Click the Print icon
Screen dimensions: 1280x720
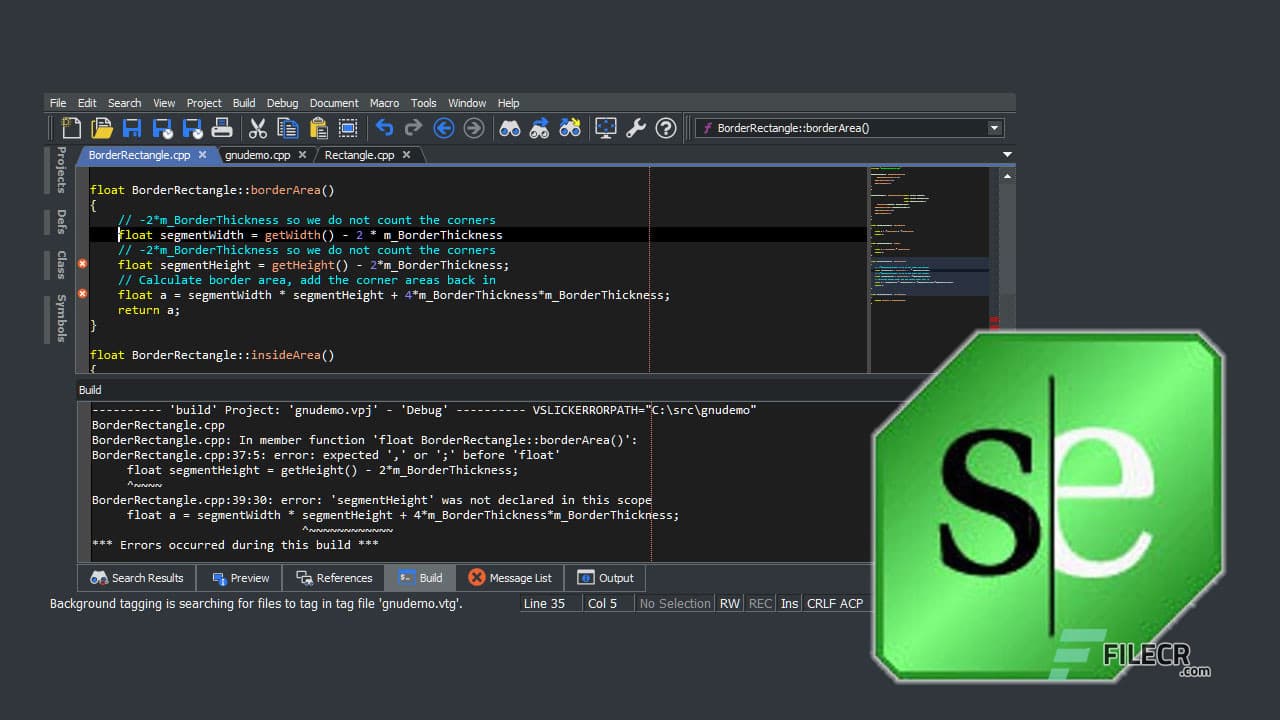(222, 127)
